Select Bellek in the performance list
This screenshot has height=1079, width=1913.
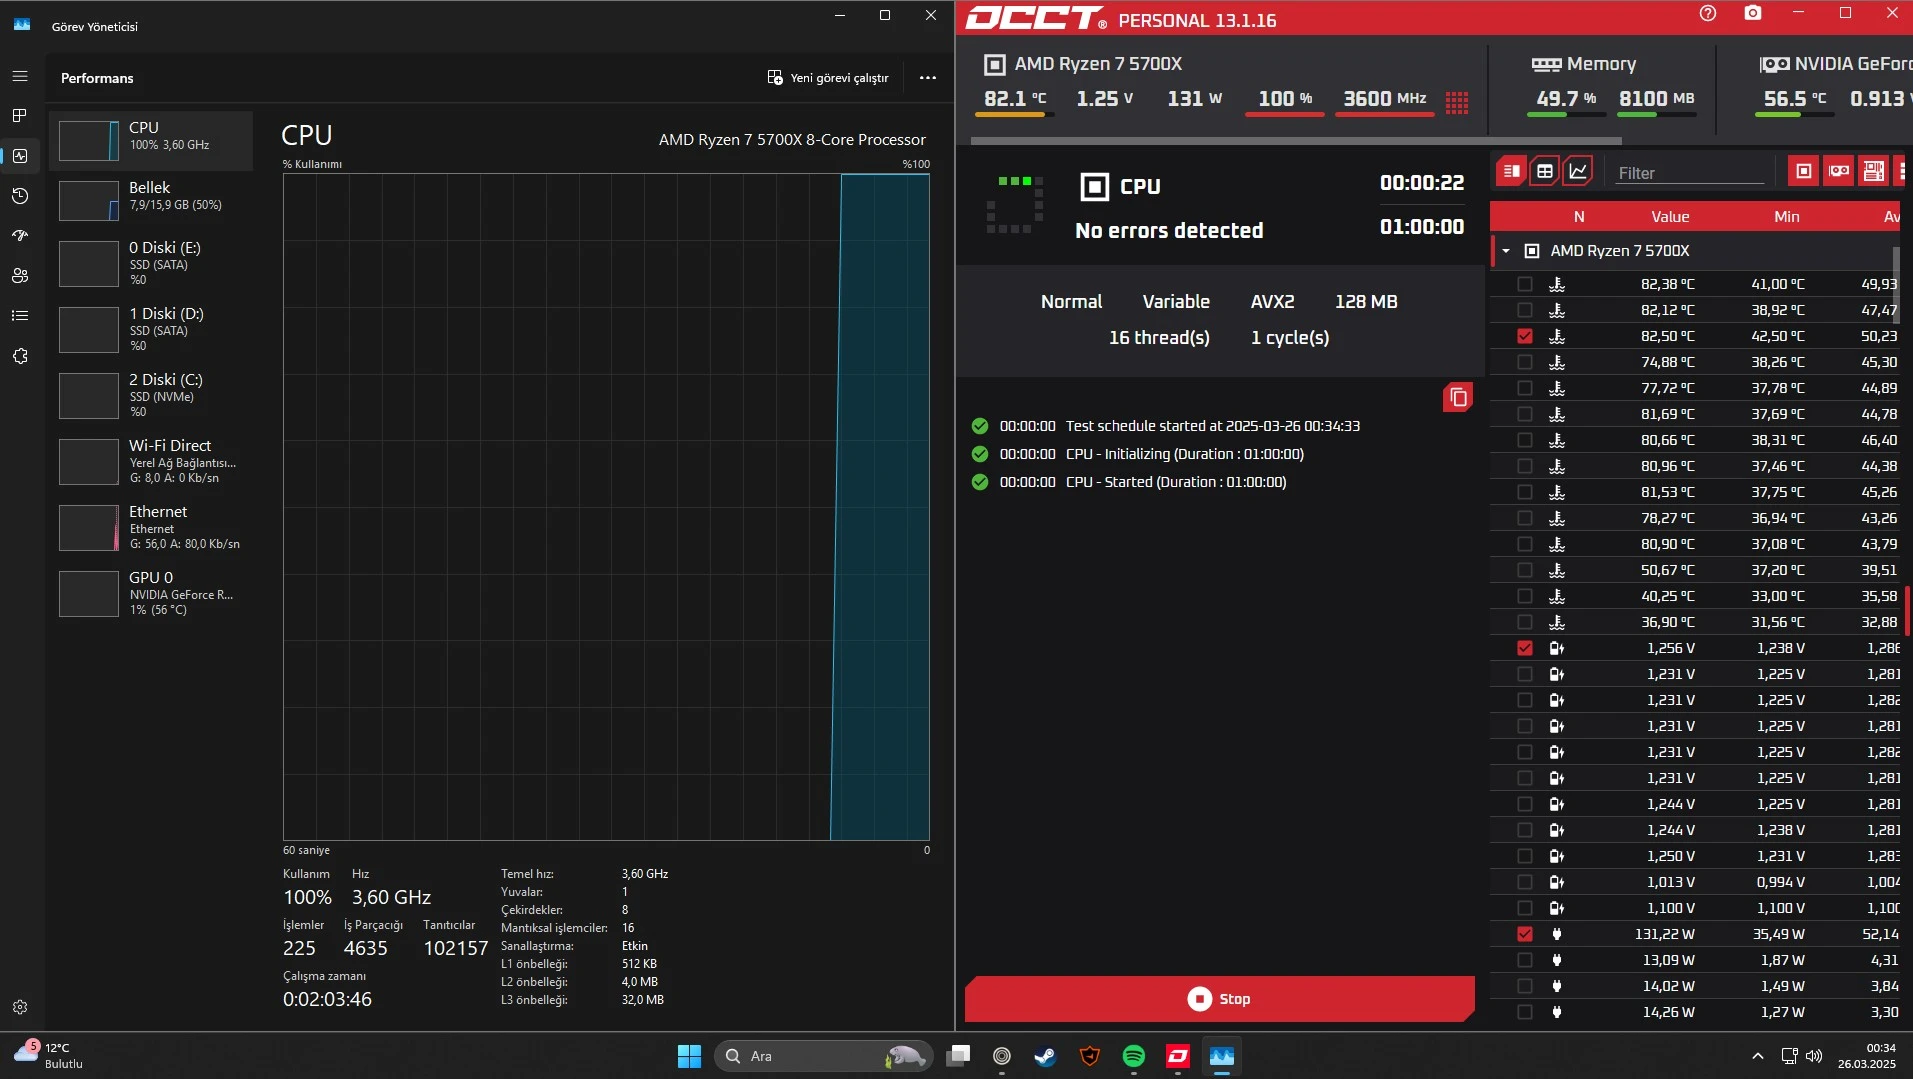coord(151,201)
